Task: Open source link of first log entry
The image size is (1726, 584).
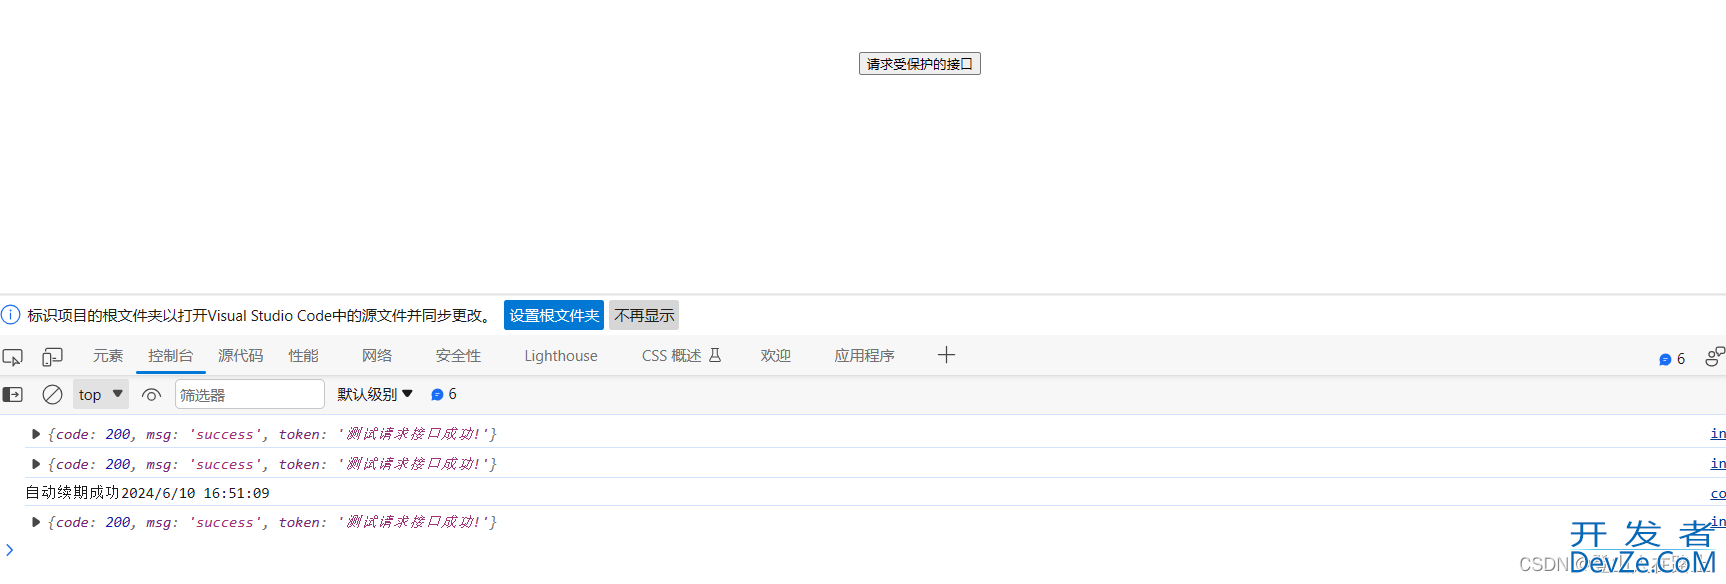Action: 1718,434
